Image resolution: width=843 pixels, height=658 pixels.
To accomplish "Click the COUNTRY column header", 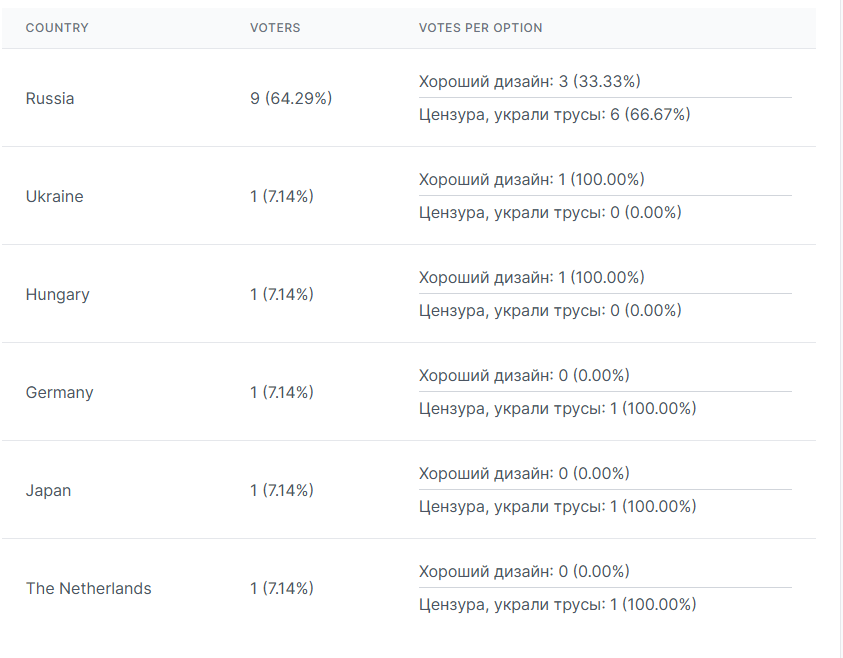I will (x=57, y=28).
